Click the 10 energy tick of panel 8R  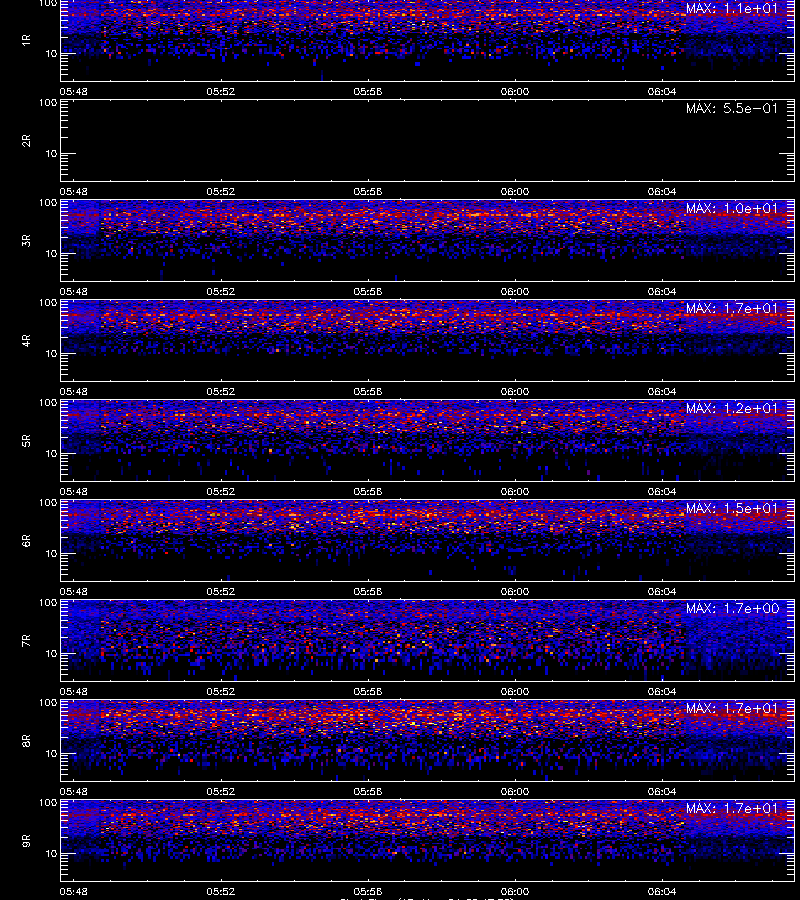tap(51, 754)
